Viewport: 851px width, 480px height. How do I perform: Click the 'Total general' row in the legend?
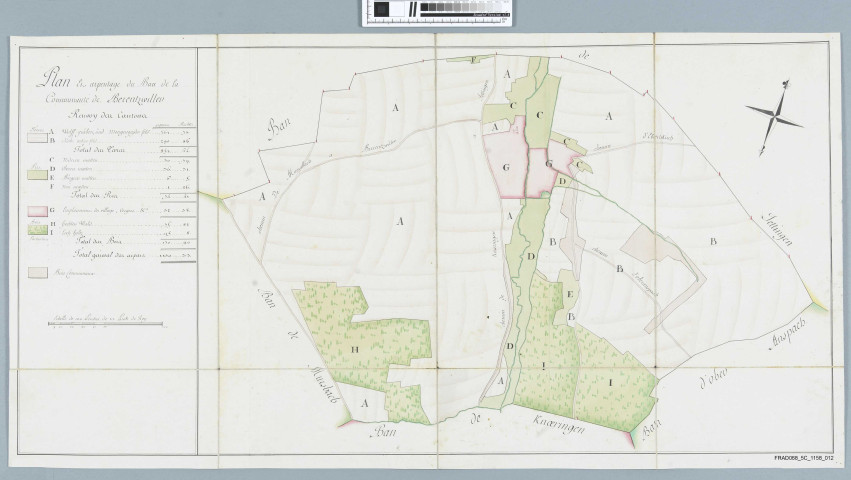pyautogui.click(x=100, y=256)
